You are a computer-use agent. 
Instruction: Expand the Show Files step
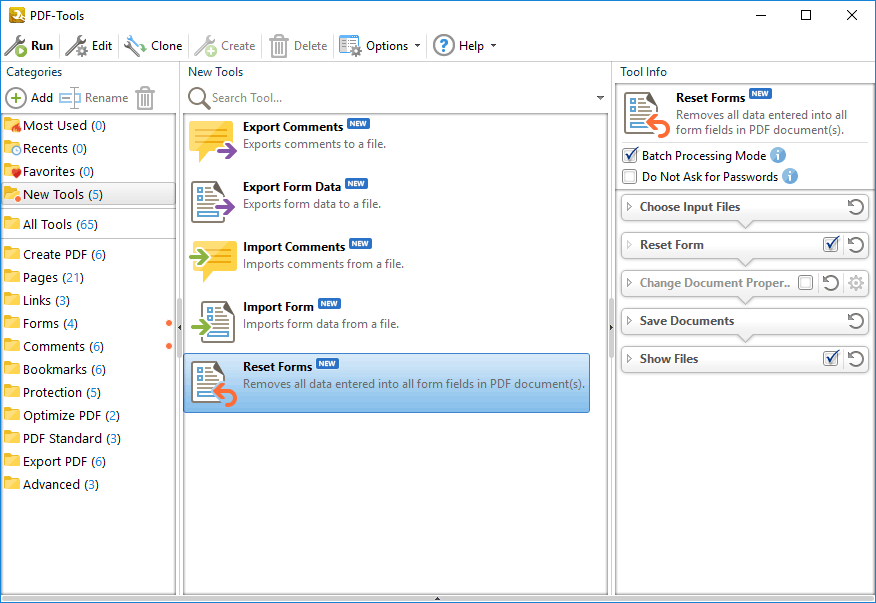point(630,359)
